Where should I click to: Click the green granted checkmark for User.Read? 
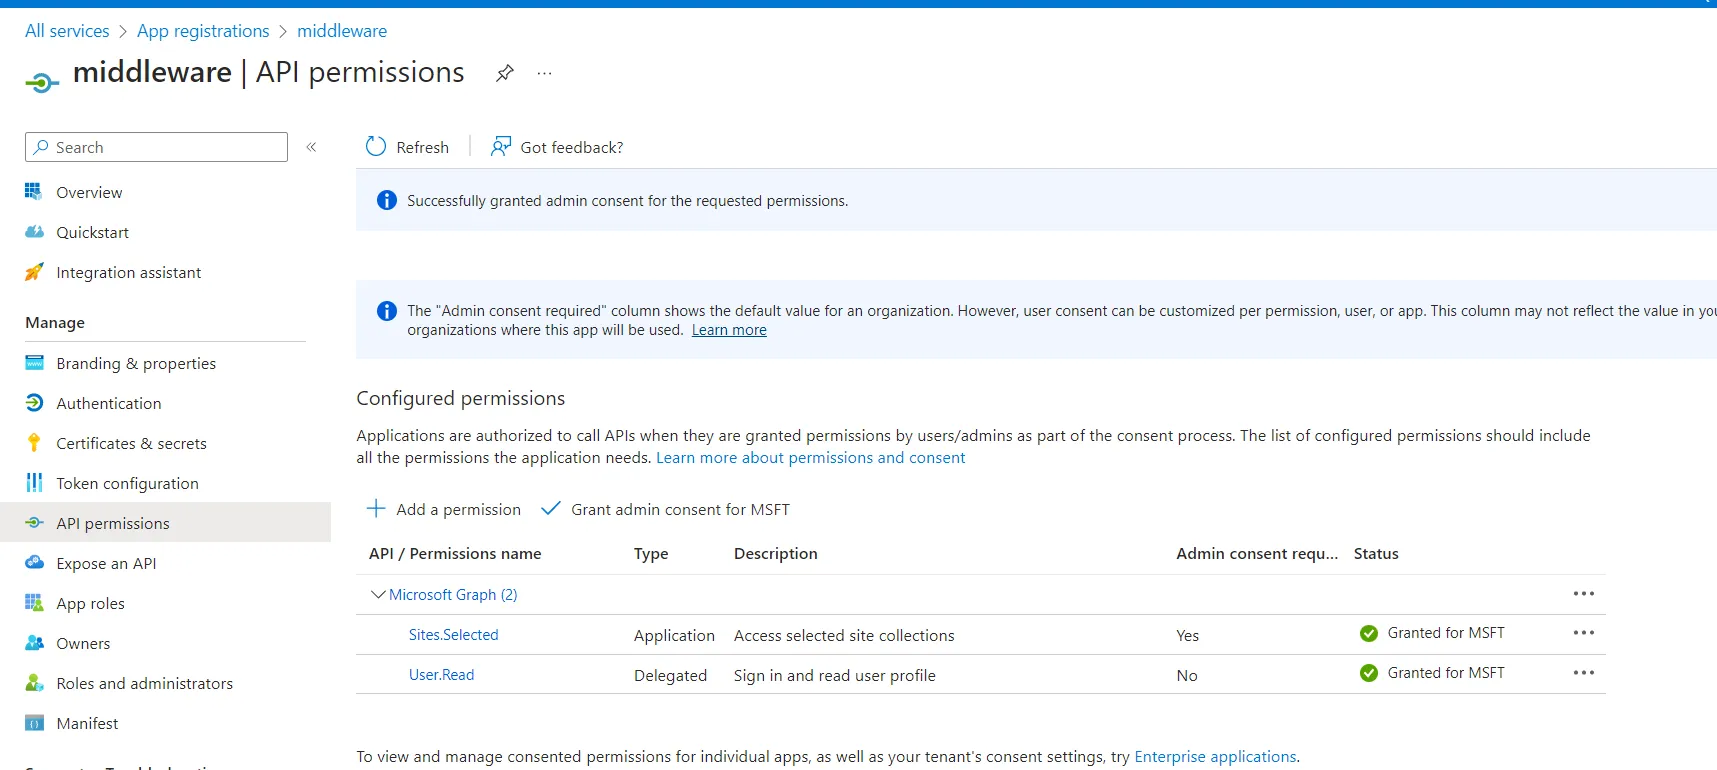click(x=1369, y=673)
